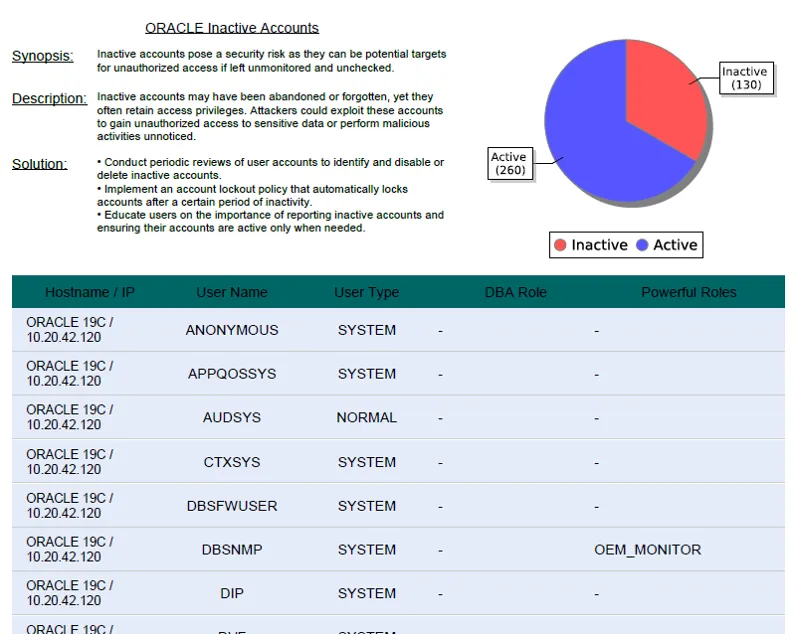Click the Hostname / IP column header

(90, 292)
